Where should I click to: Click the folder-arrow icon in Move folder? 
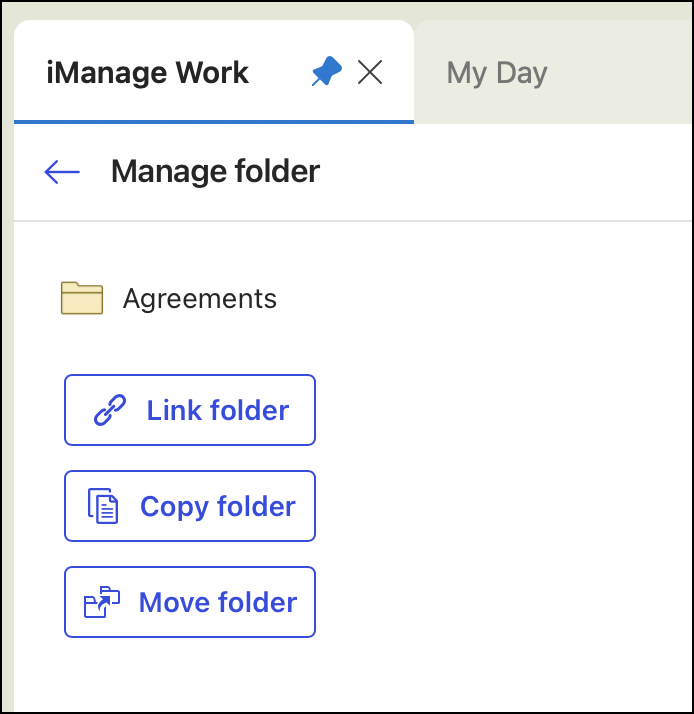pyautogui.click(x=102, y=602)
